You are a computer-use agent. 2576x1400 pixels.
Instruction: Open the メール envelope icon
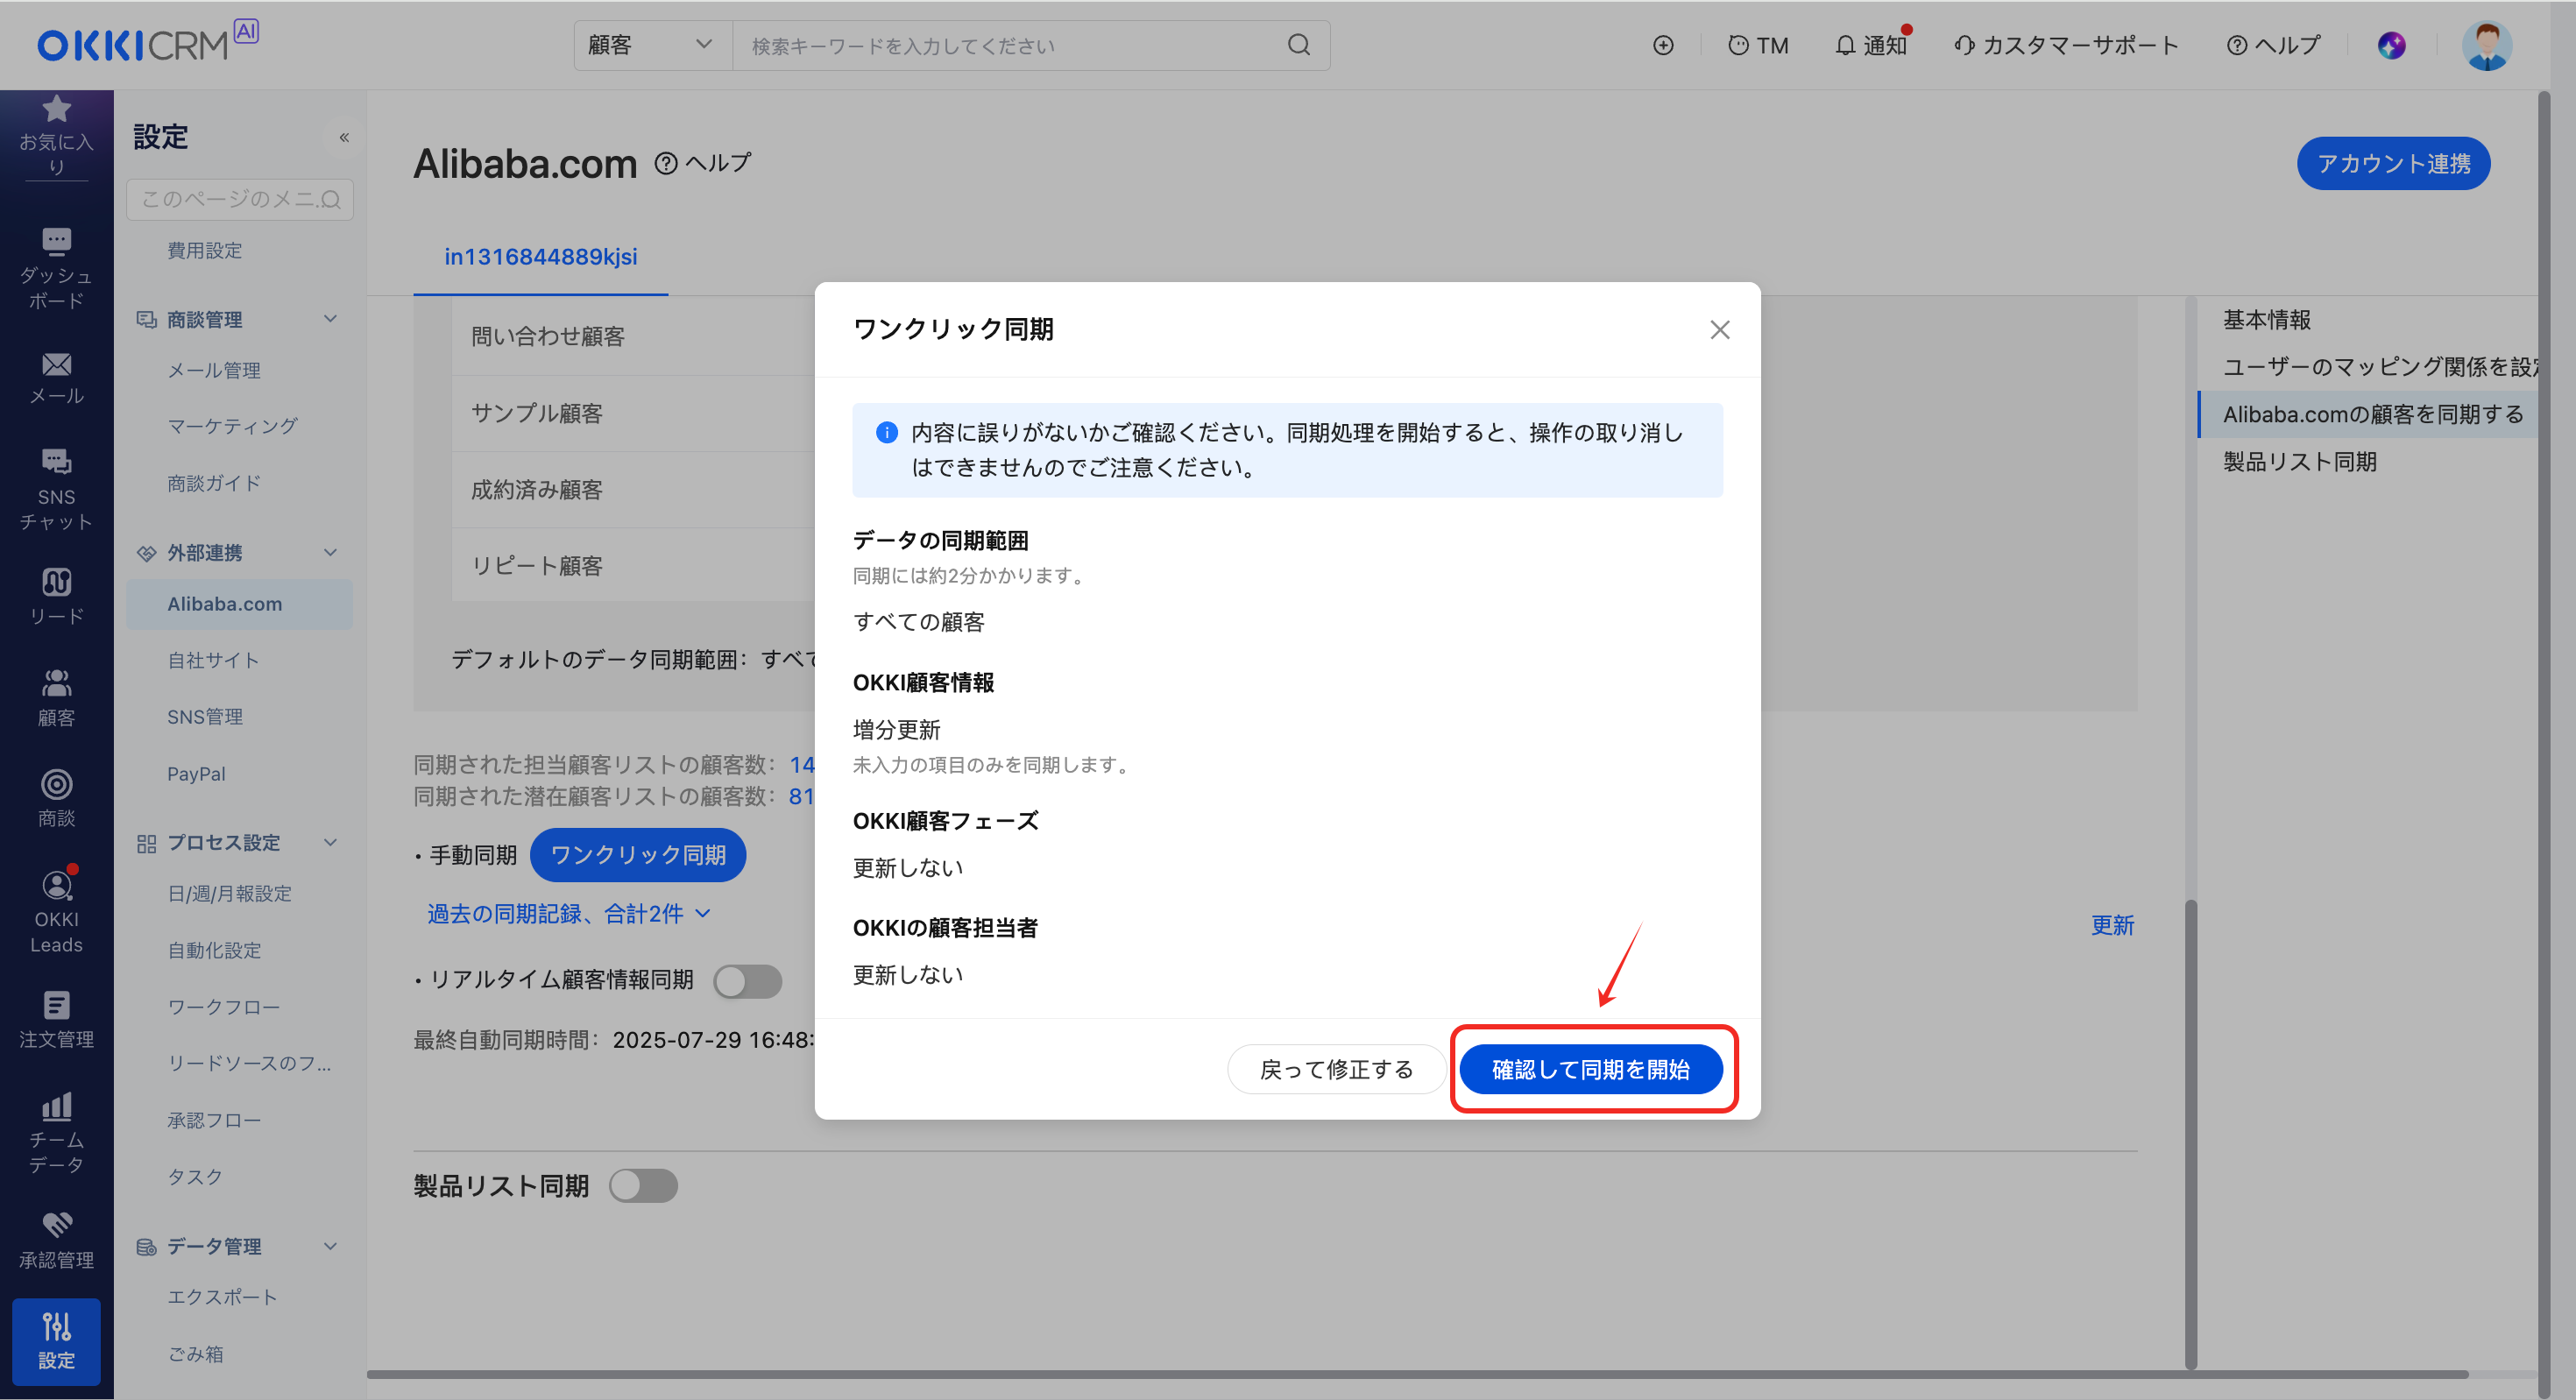[56, 364]
